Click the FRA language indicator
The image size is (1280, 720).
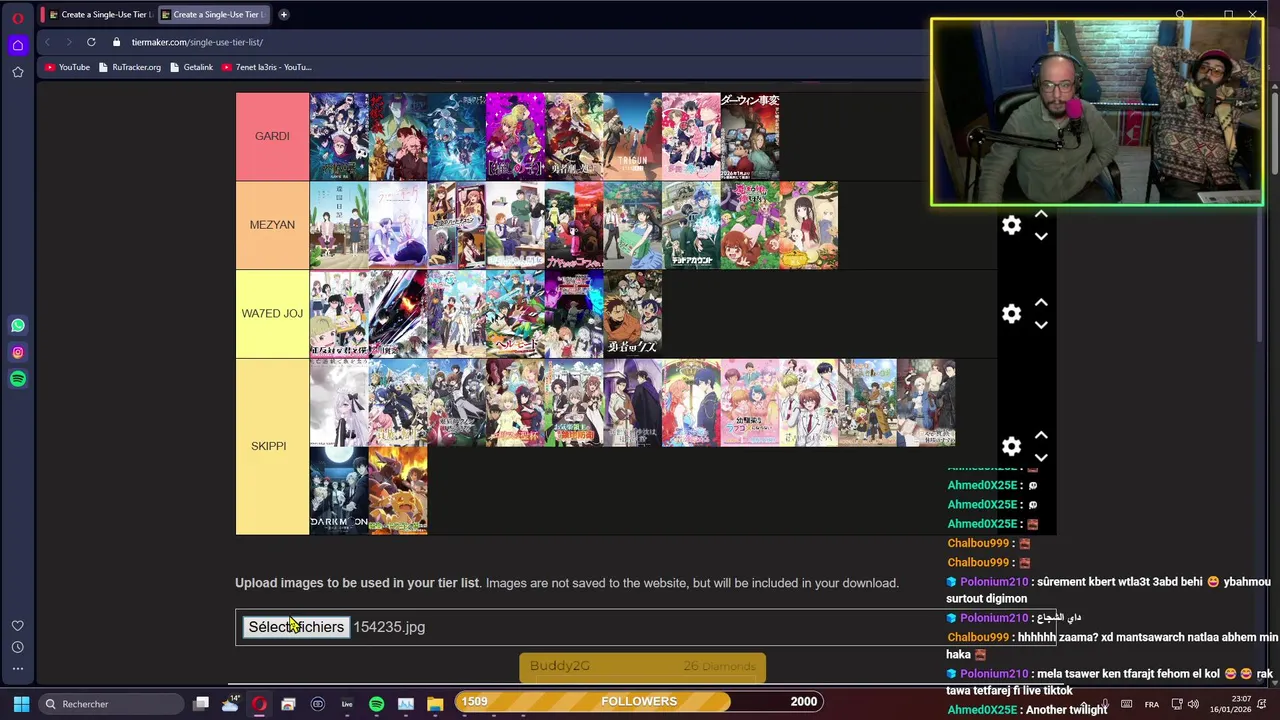click(1151, 704)
